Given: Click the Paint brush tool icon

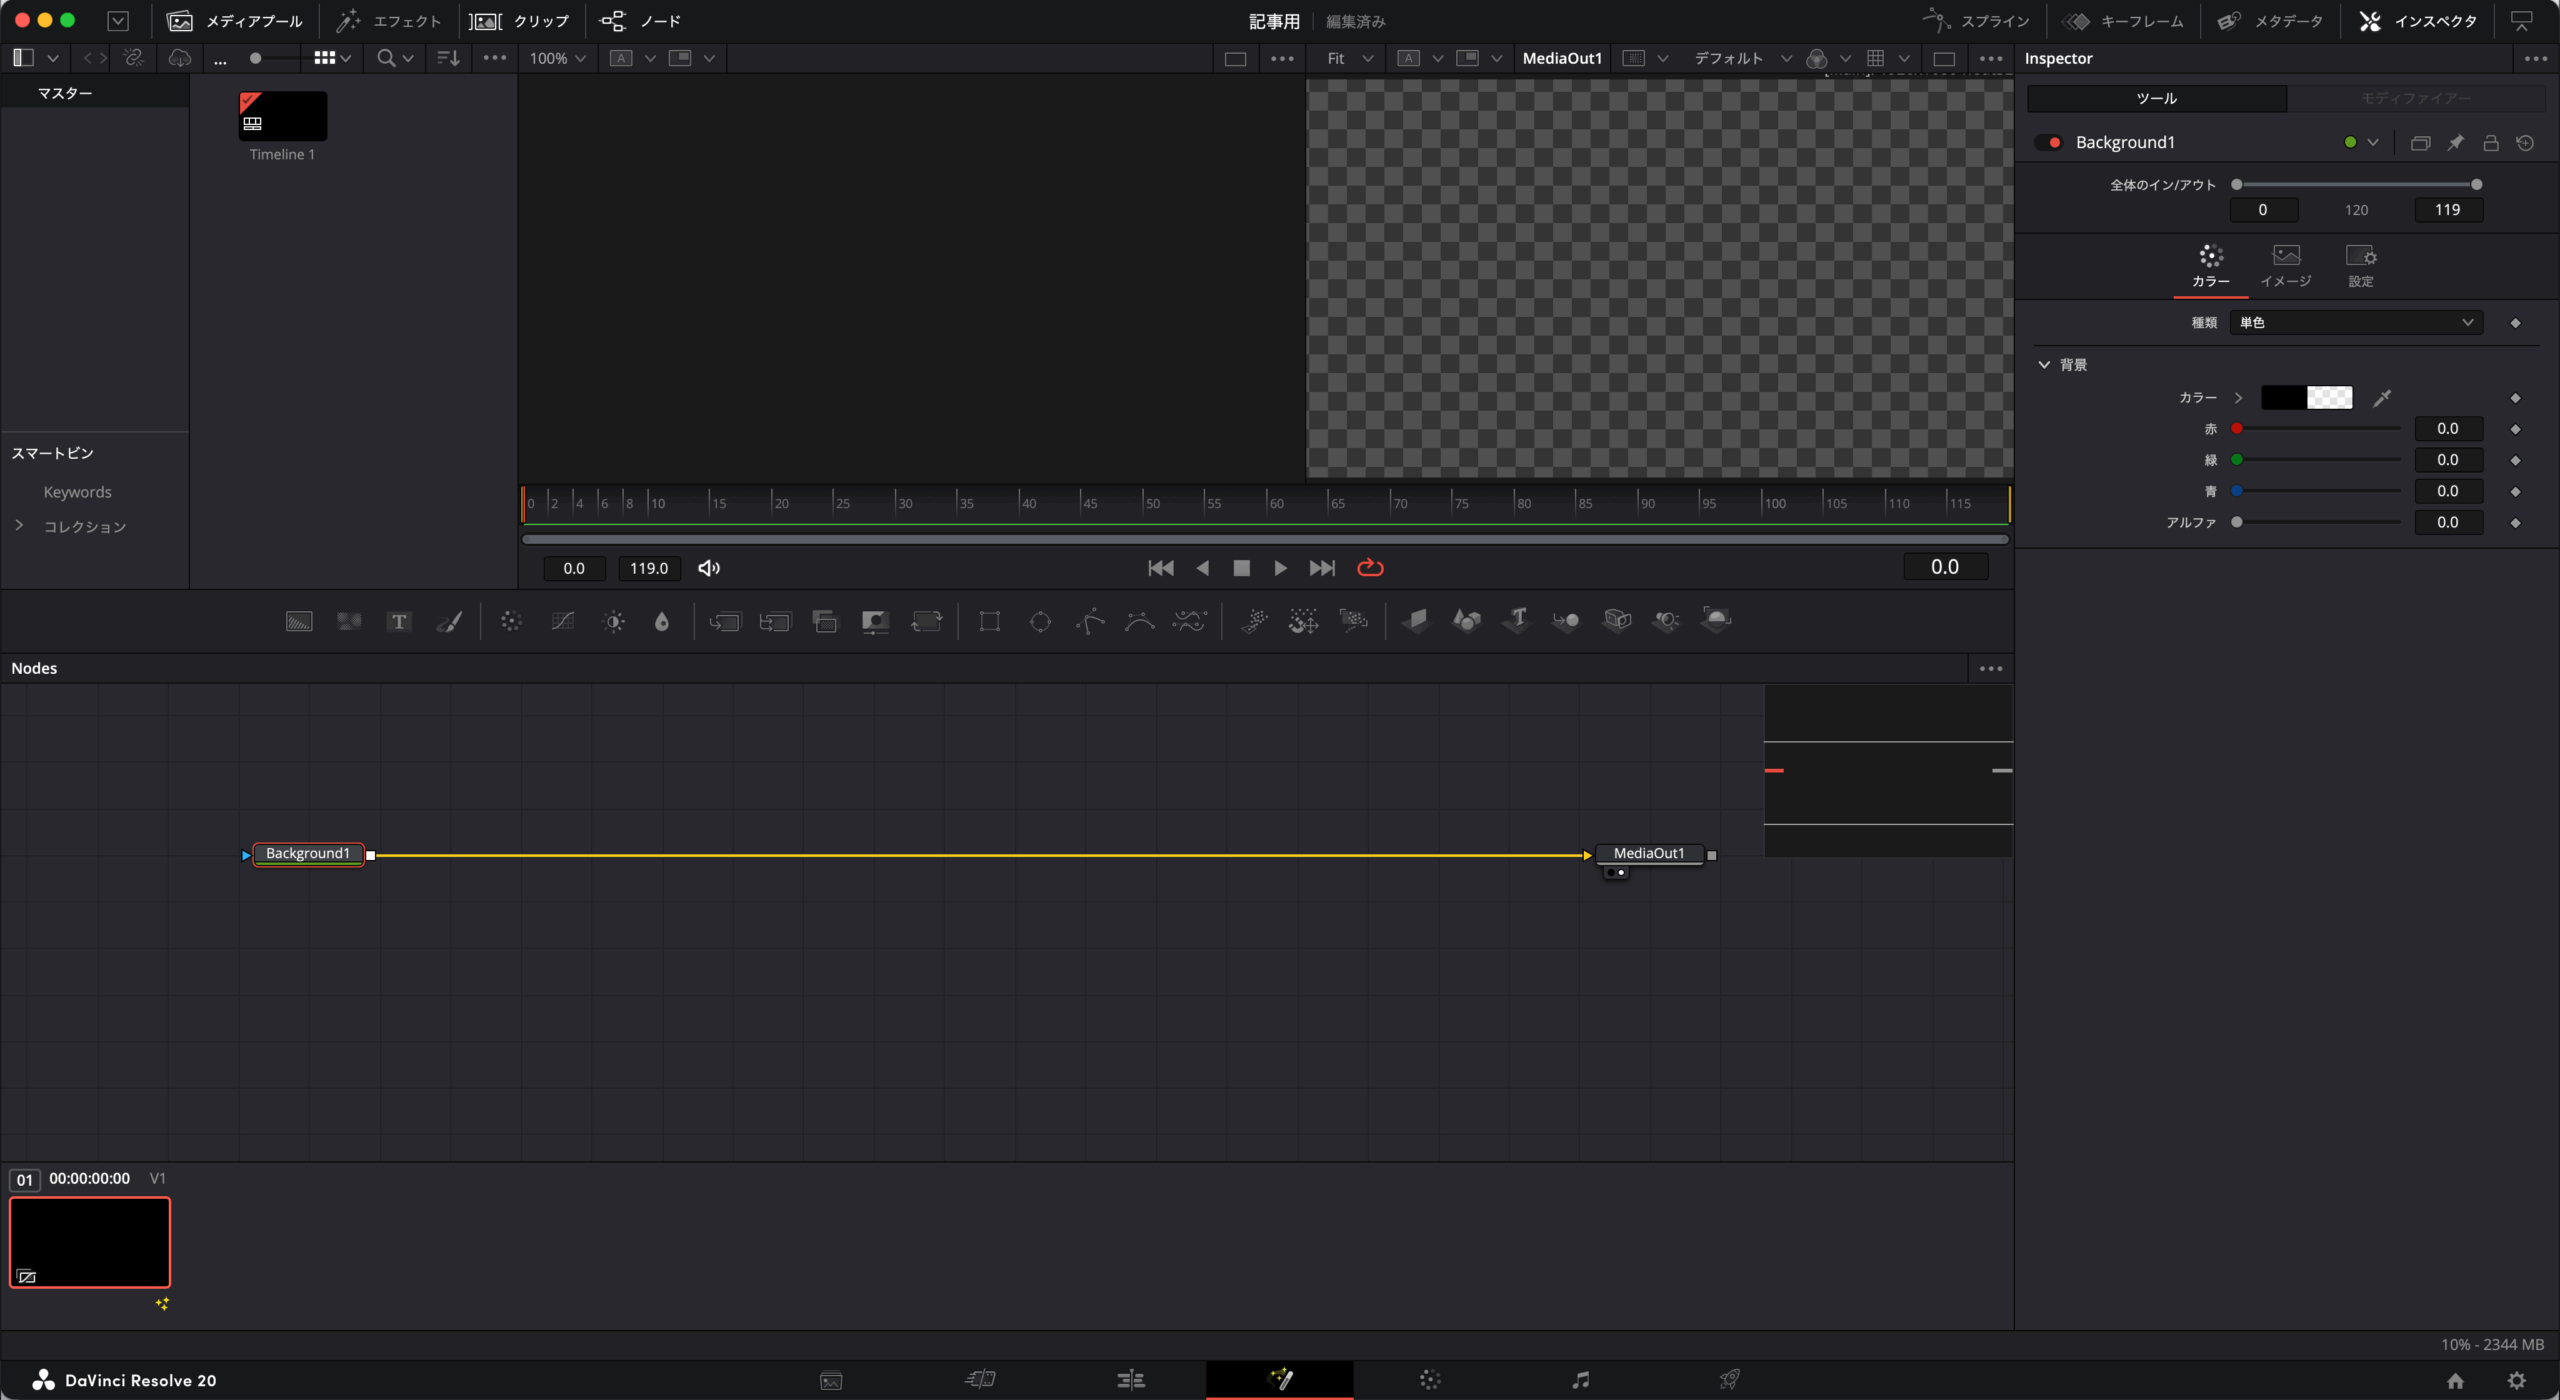Looking at the screenshot, I should [x=449, y=622].
